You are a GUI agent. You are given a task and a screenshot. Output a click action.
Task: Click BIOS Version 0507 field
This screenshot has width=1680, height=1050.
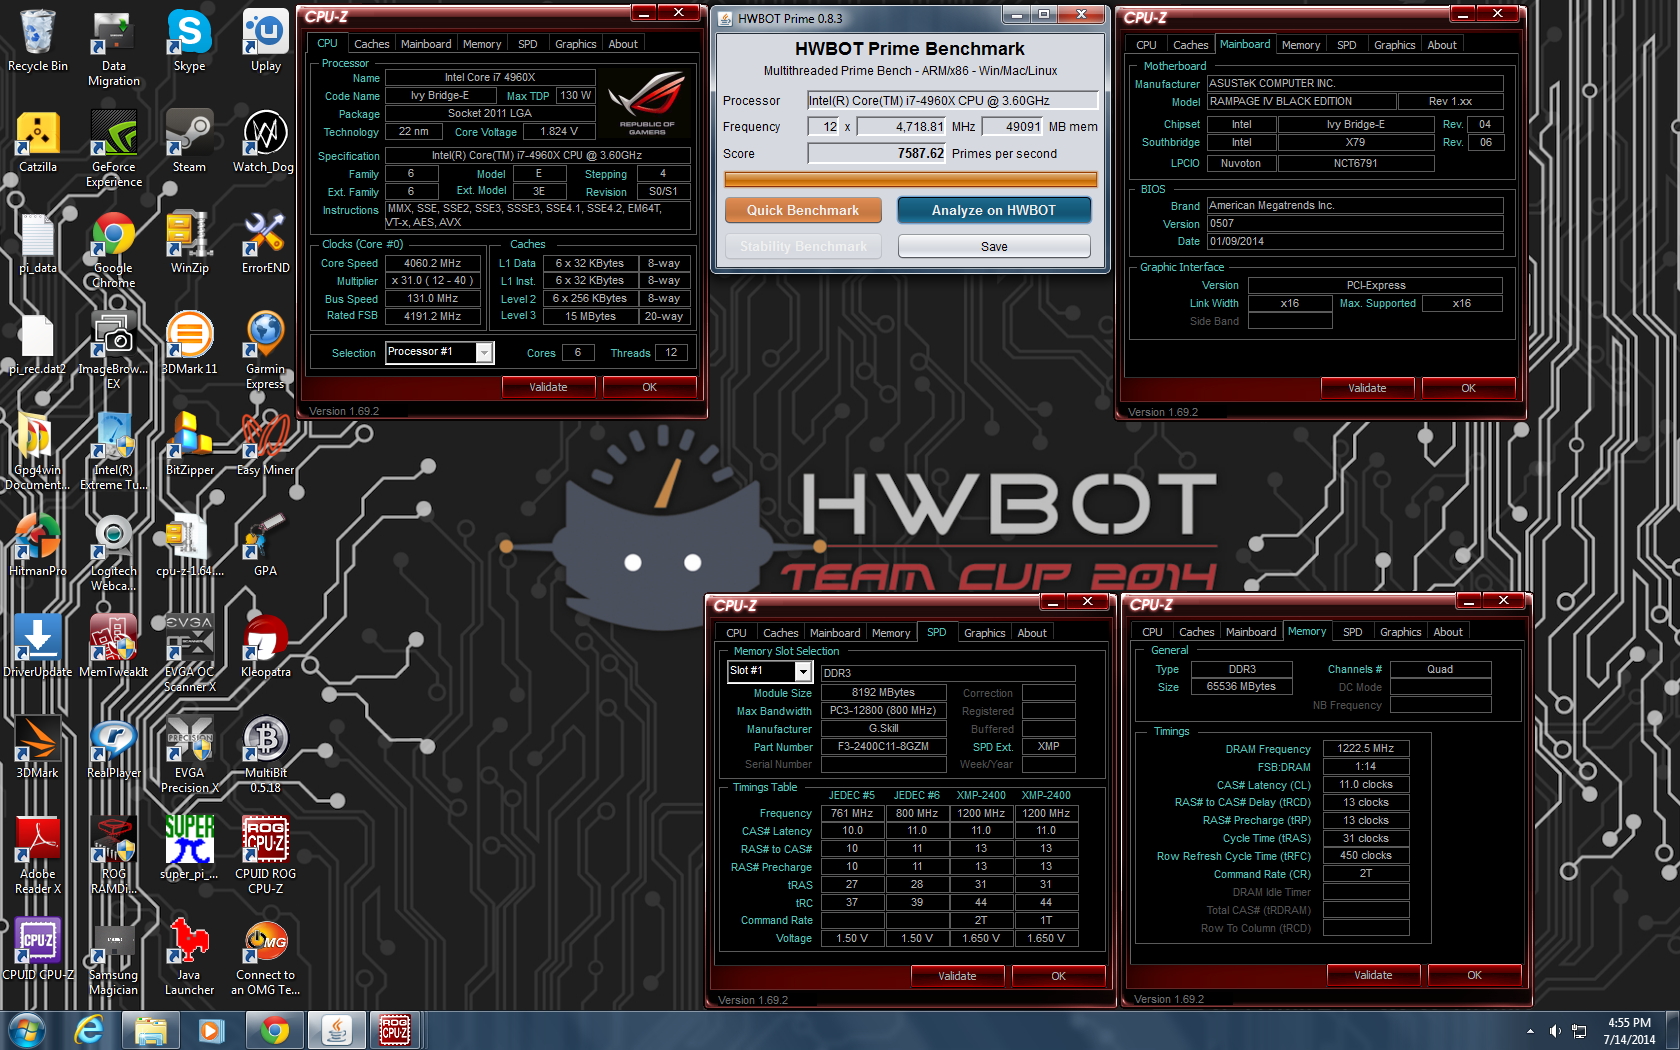click(x=1355, y=223)
